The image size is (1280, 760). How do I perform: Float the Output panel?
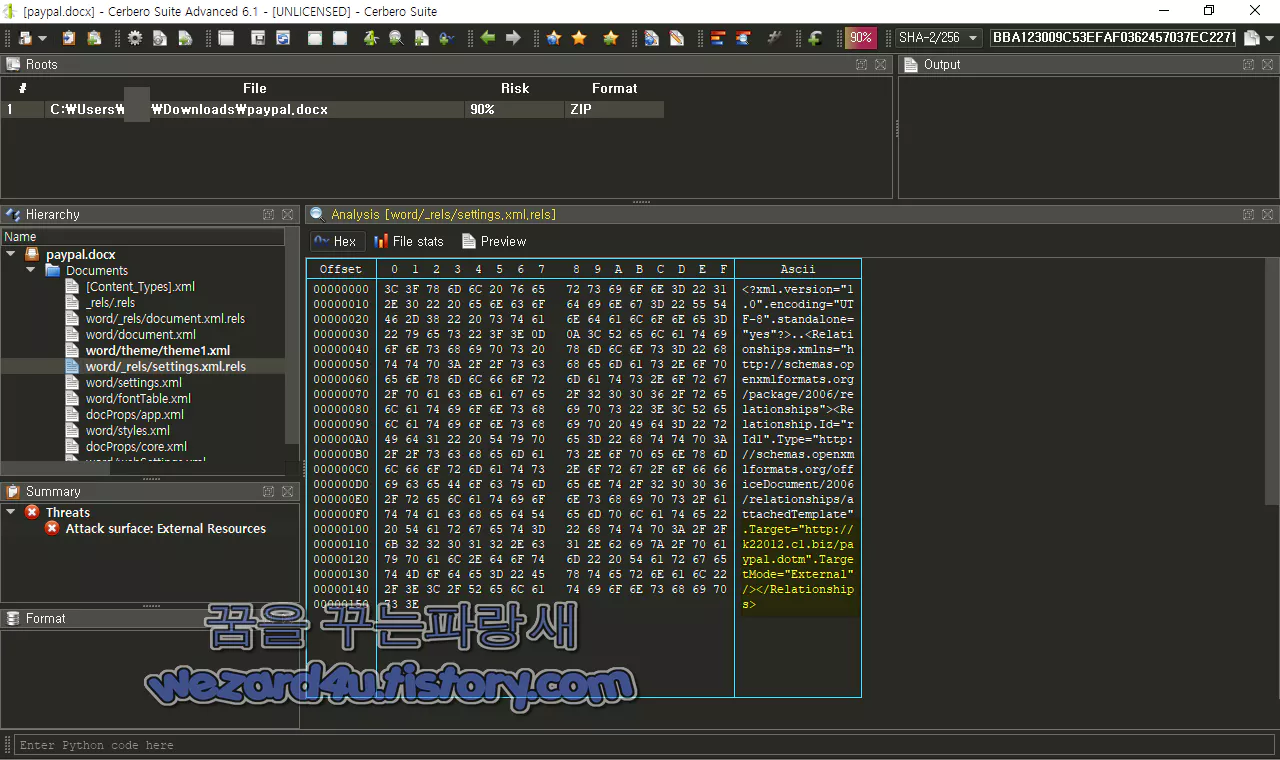[1249, 64]
